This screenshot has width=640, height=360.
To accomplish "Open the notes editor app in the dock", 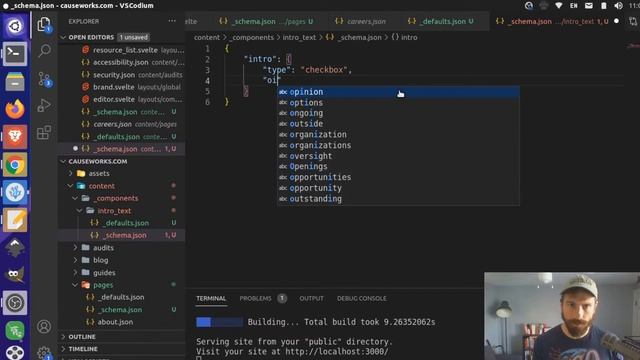I will pos(15,220).
